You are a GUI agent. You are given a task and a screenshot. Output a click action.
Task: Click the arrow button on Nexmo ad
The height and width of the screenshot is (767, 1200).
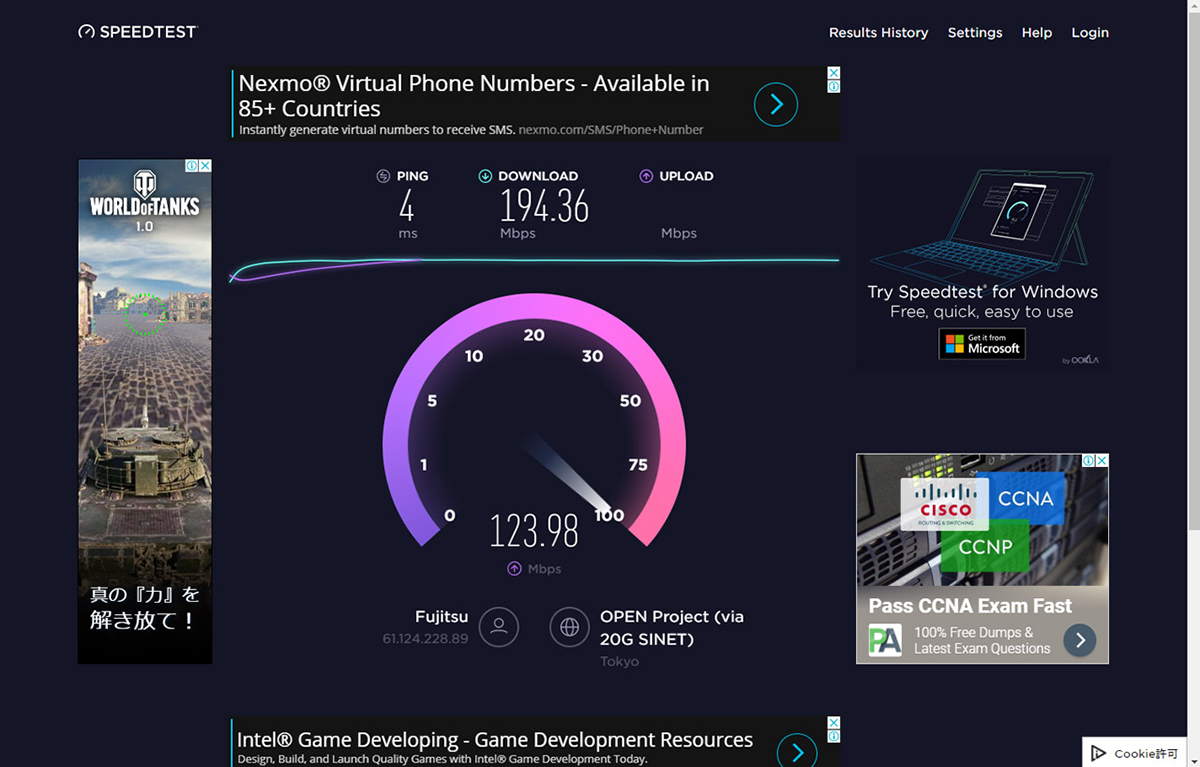[775, 104]
